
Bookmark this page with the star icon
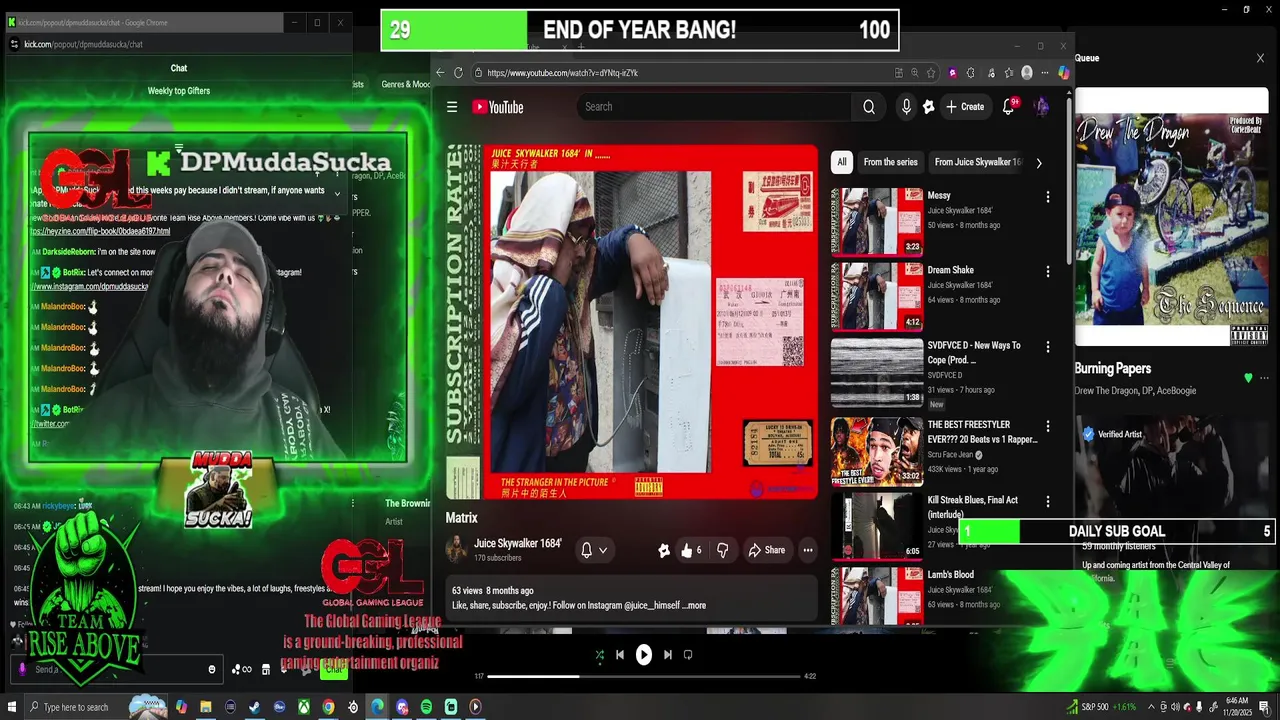point(931,73)
